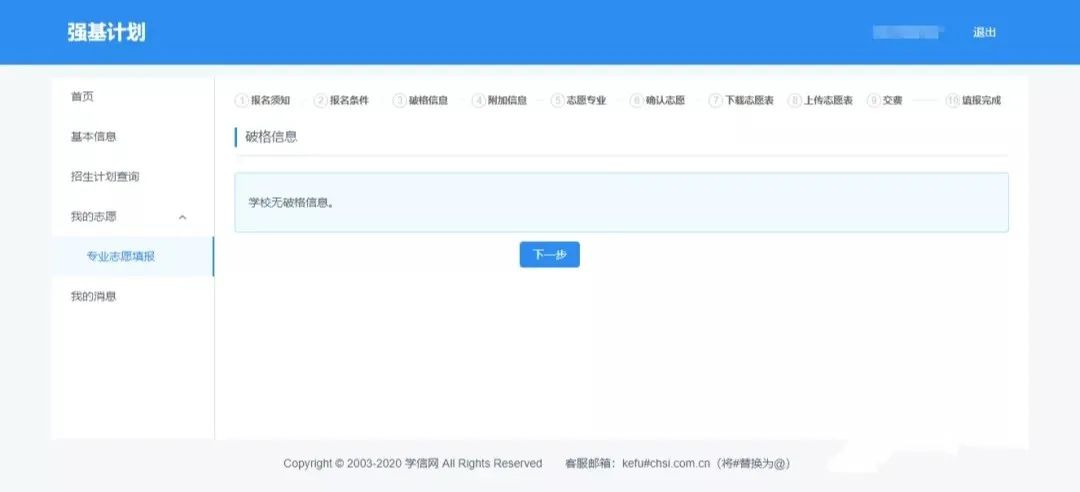
Task: Log out via the 退出 link
Action: [984, 32]
